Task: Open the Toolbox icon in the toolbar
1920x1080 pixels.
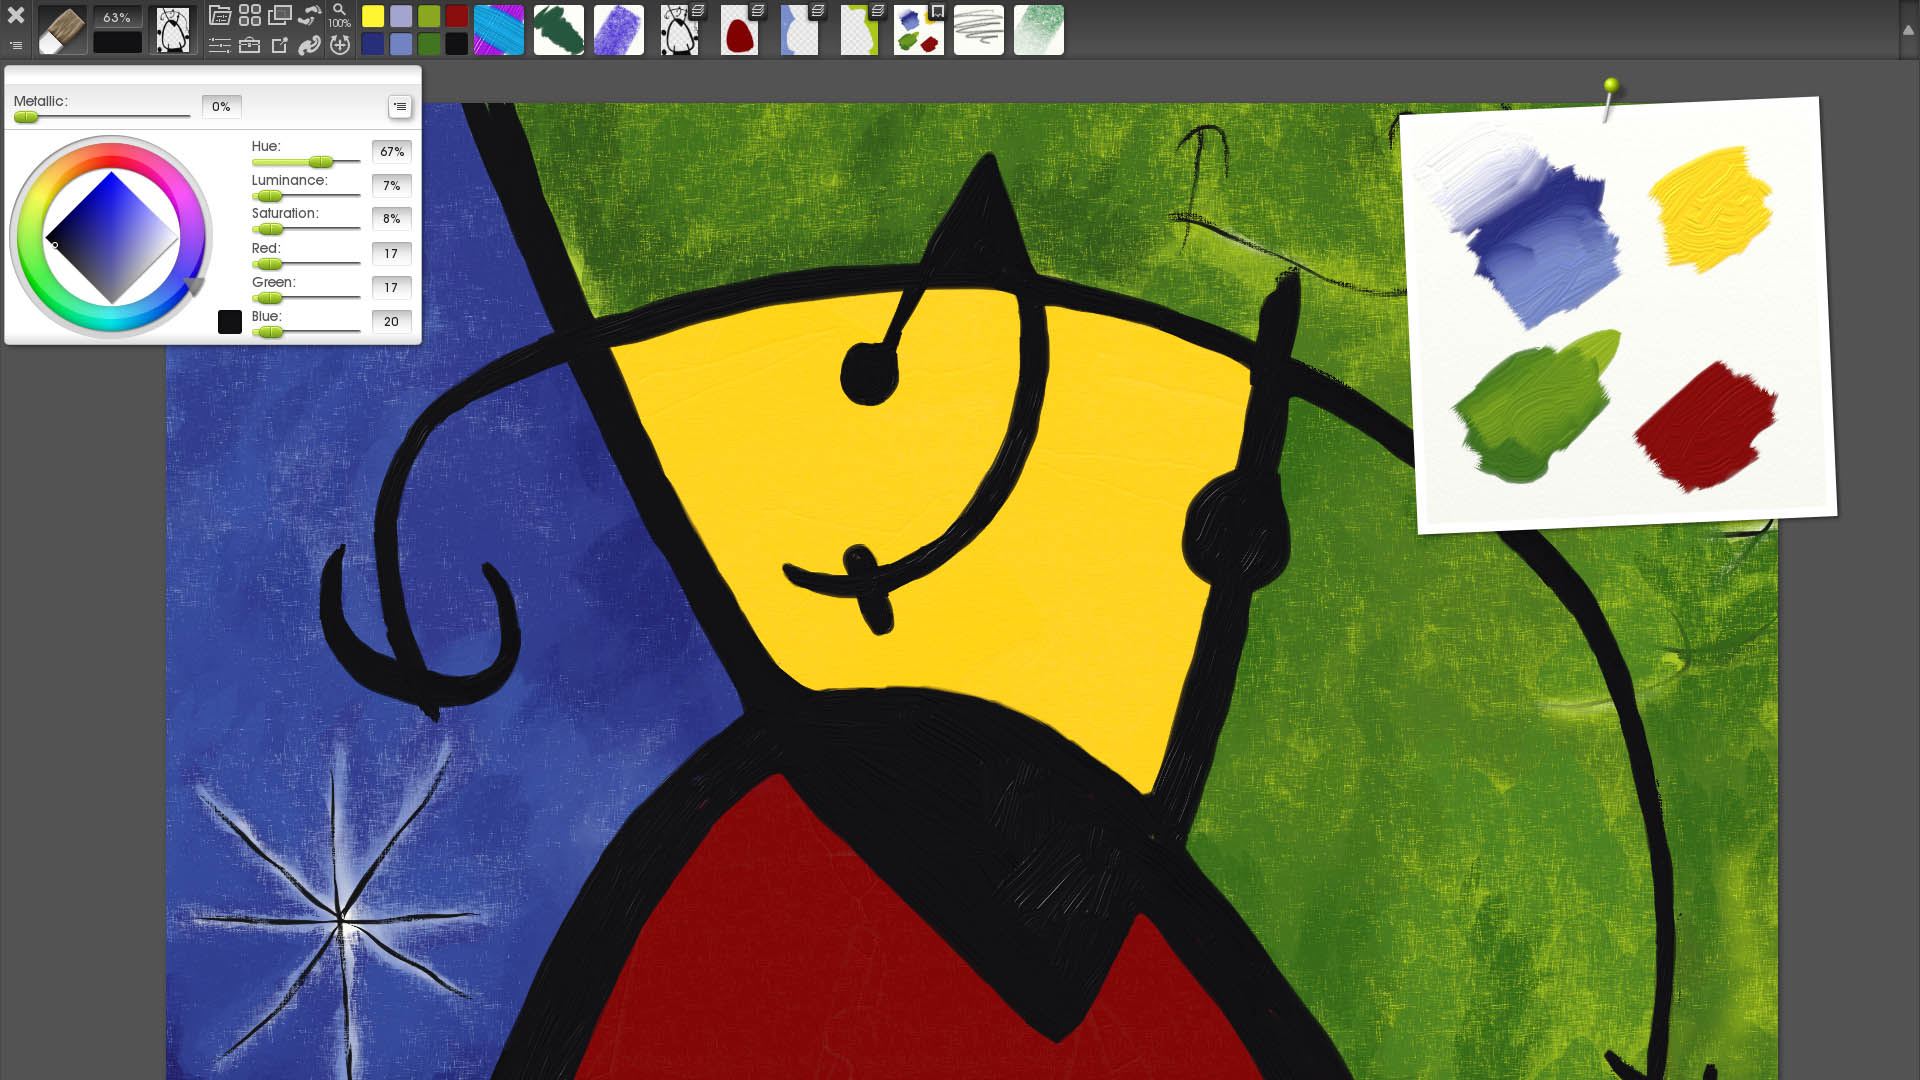Action: point(249,44)
